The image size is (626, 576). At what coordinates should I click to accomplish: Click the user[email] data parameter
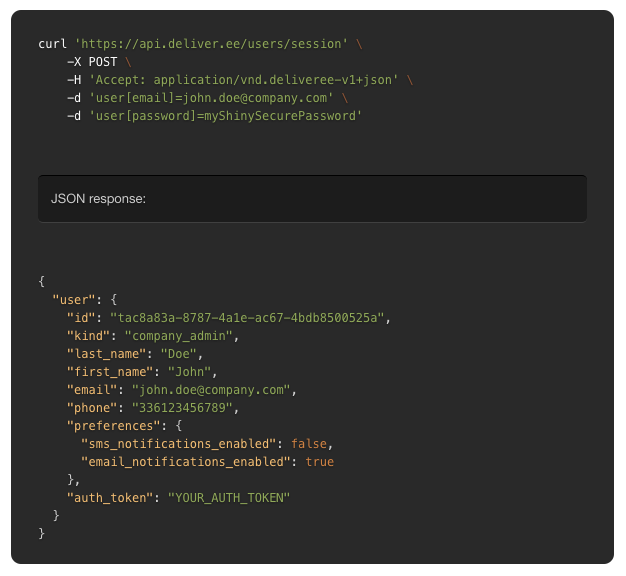coord(211,98)
